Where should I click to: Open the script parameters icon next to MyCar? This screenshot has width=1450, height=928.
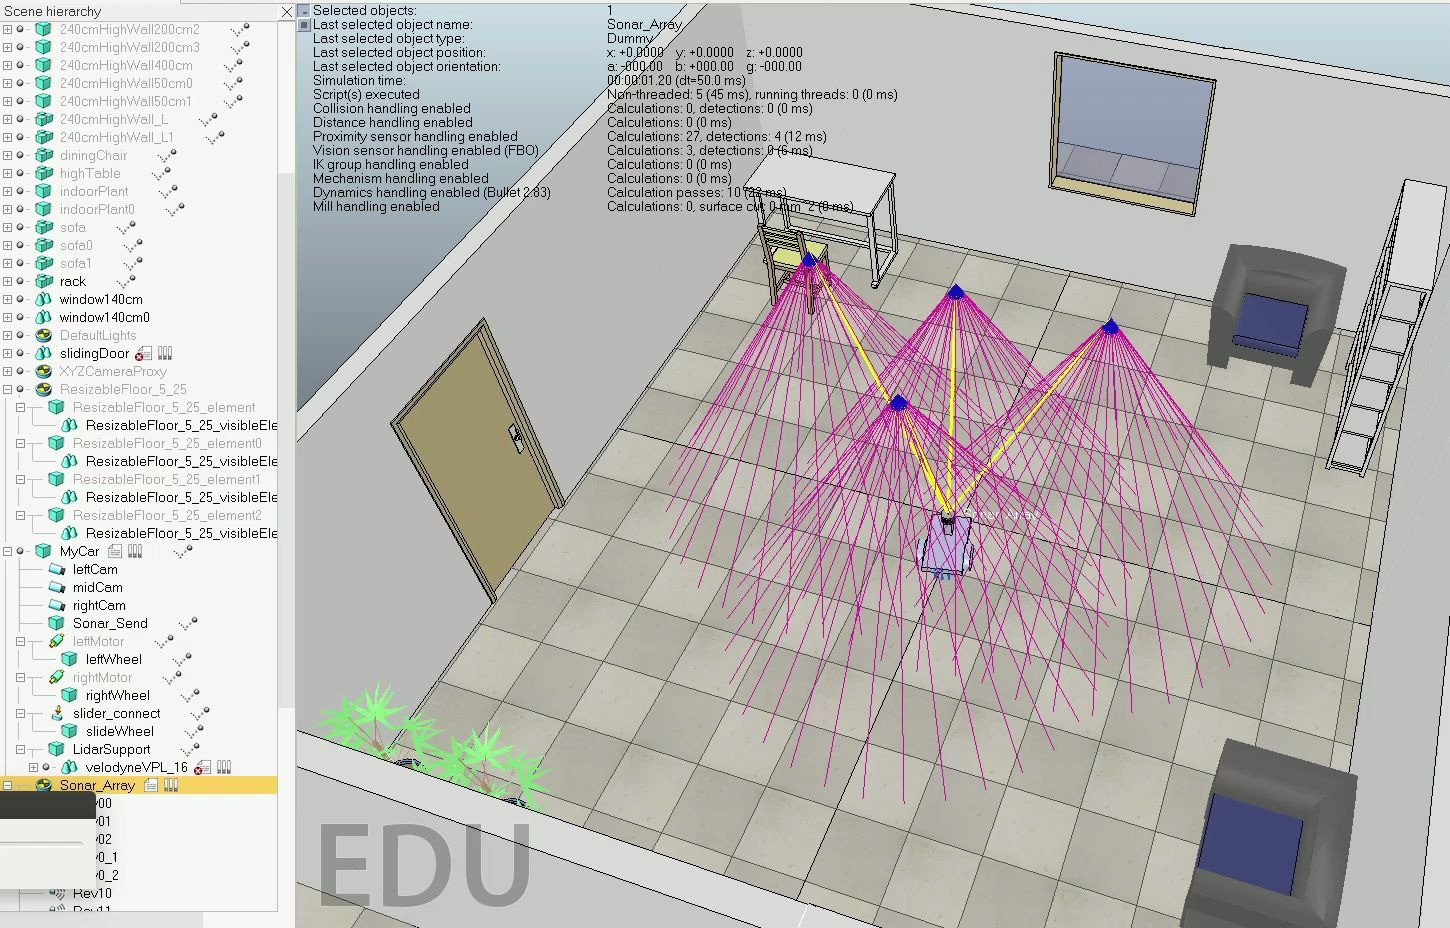point(135,552)
